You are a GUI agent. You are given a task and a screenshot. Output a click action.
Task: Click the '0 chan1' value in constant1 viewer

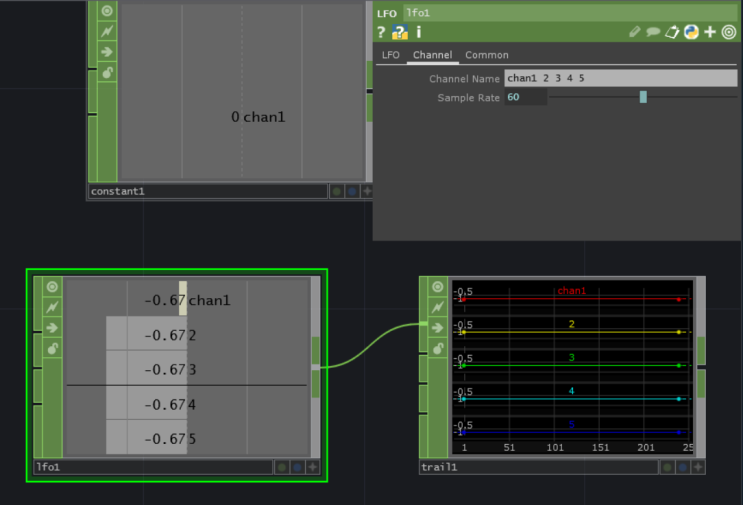point(258,117)
